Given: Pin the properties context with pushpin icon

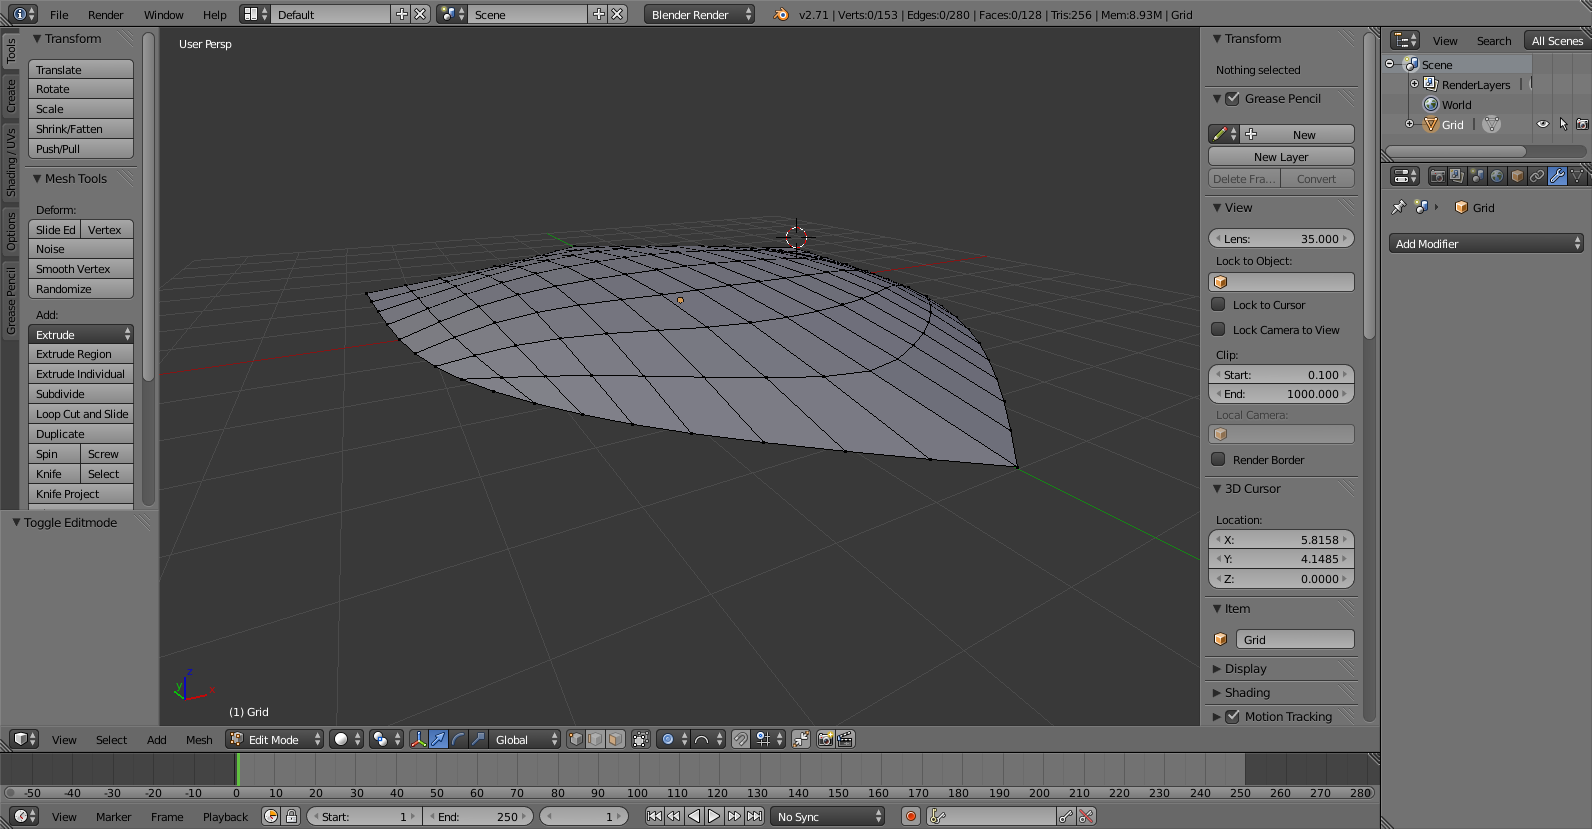Looking at the screenshot, I should [x=1398, y=207].
